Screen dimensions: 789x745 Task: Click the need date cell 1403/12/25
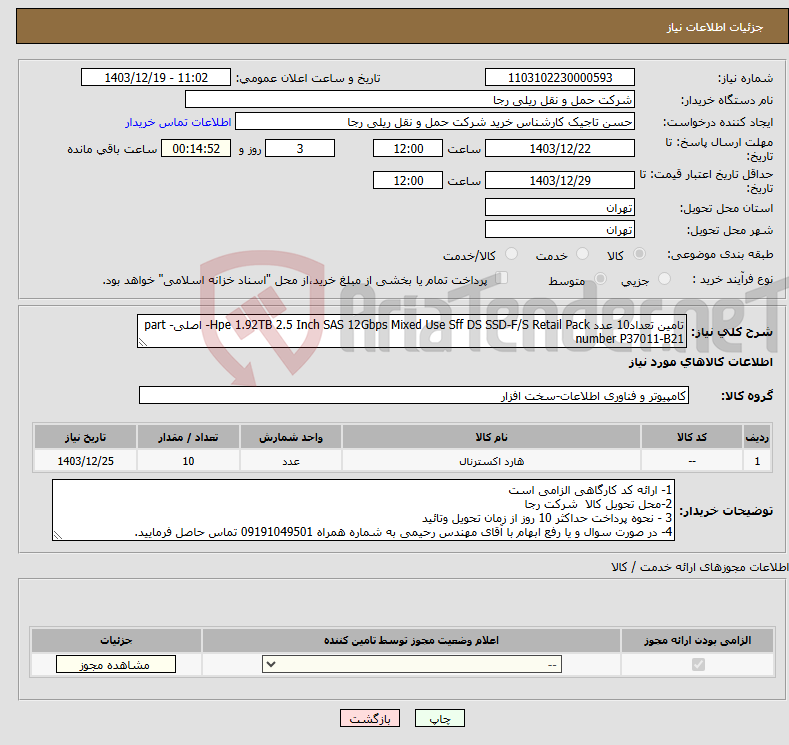pyautogui.click(x=86, y=461)
